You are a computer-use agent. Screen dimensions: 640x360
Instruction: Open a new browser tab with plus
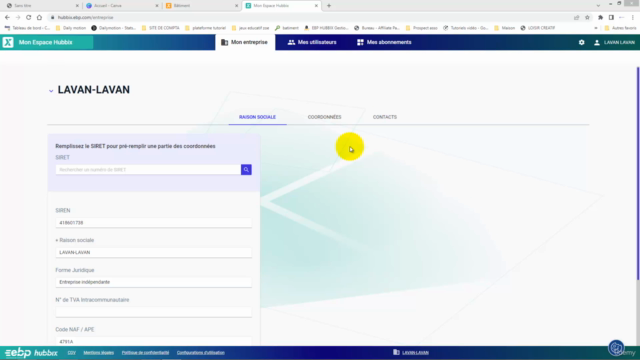(329, 6)
